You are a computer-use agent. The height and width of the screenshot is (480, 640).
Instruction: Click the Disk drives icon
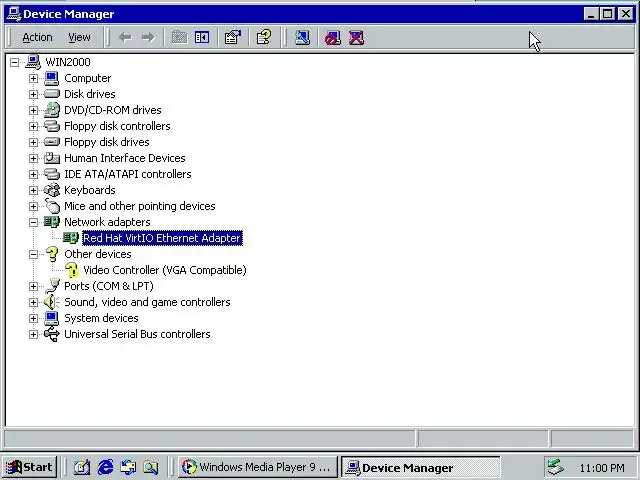click(52, 94)
